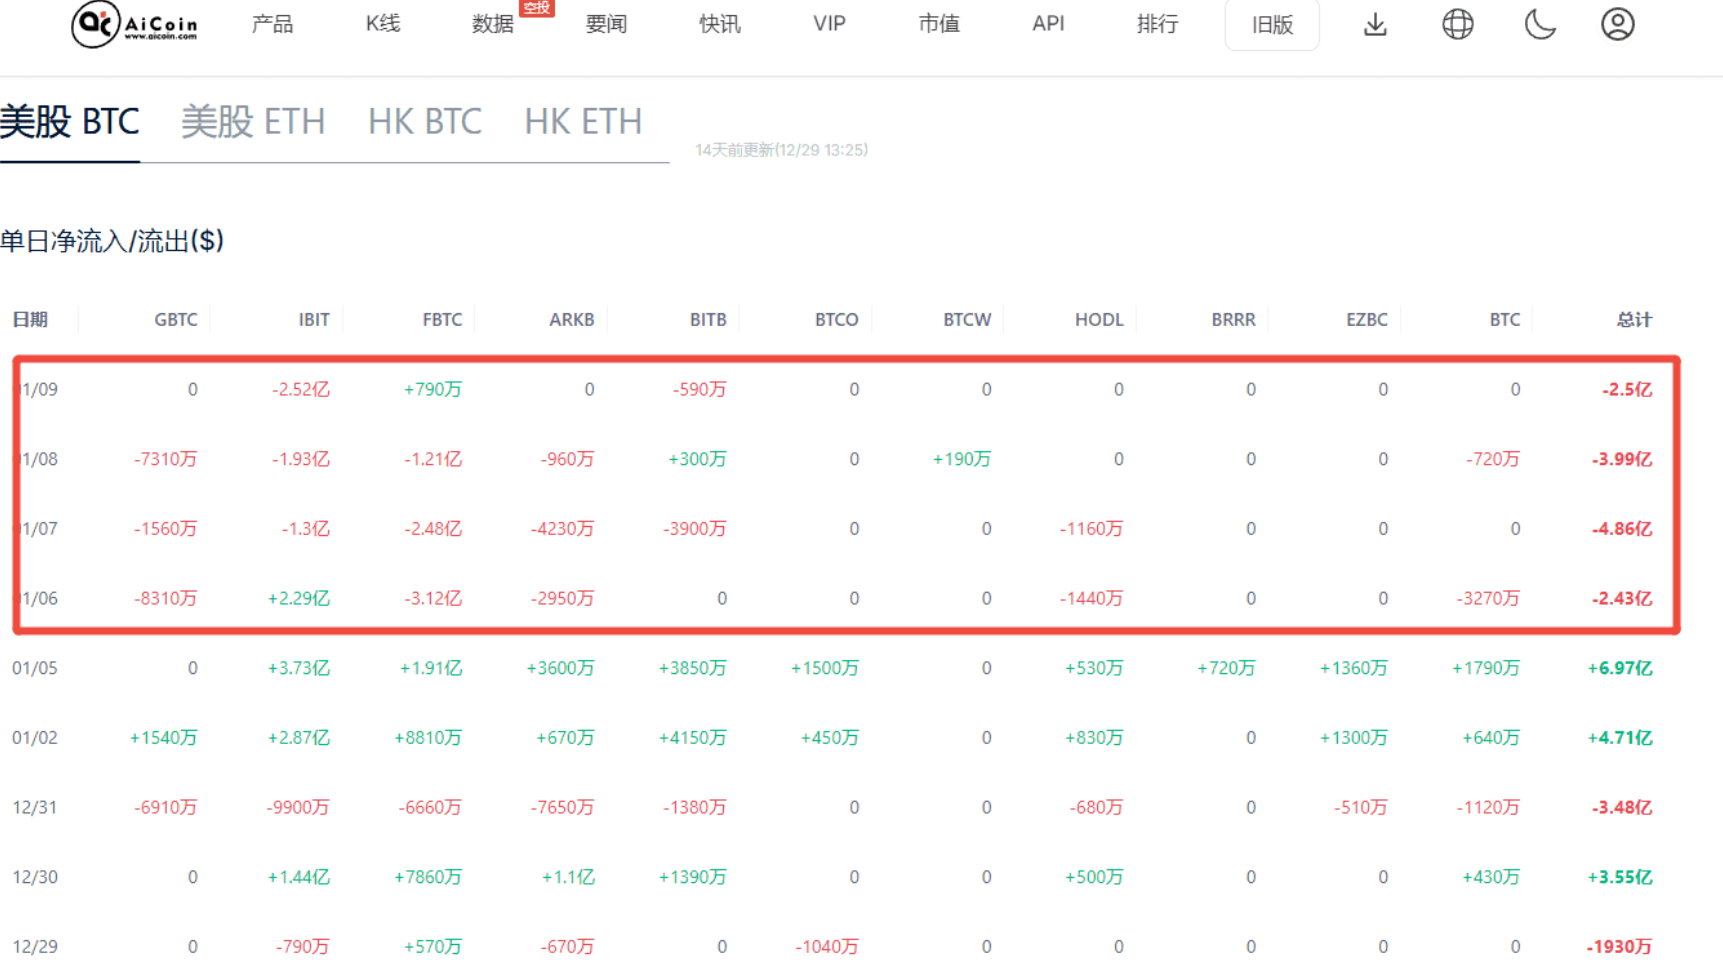Switch to the HK BTC tab
The width and height of the screenshot is (1723, 974).
[424, 121]
